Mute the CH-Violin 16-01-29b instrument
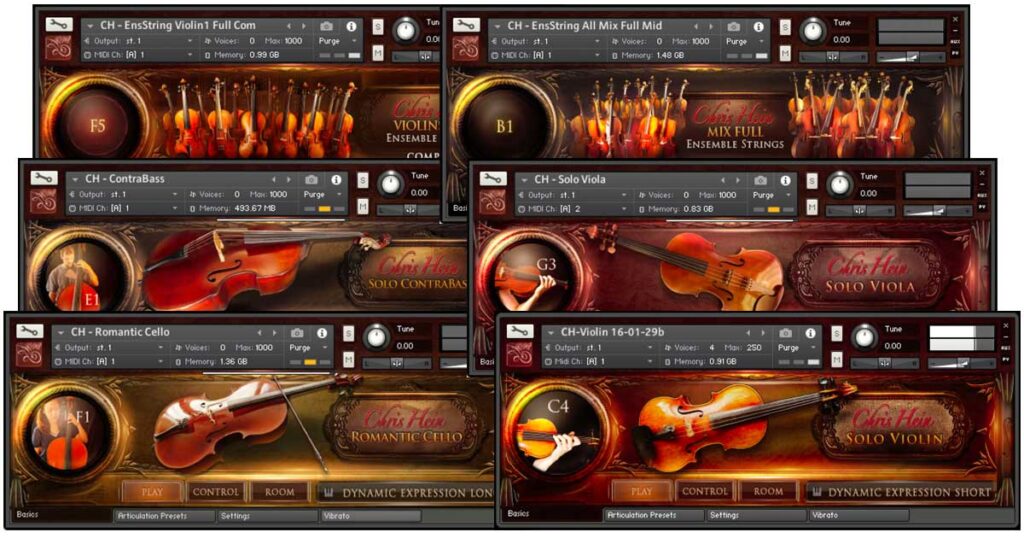Viewport: 1024px width, 538px height. (x=837, y=359)
